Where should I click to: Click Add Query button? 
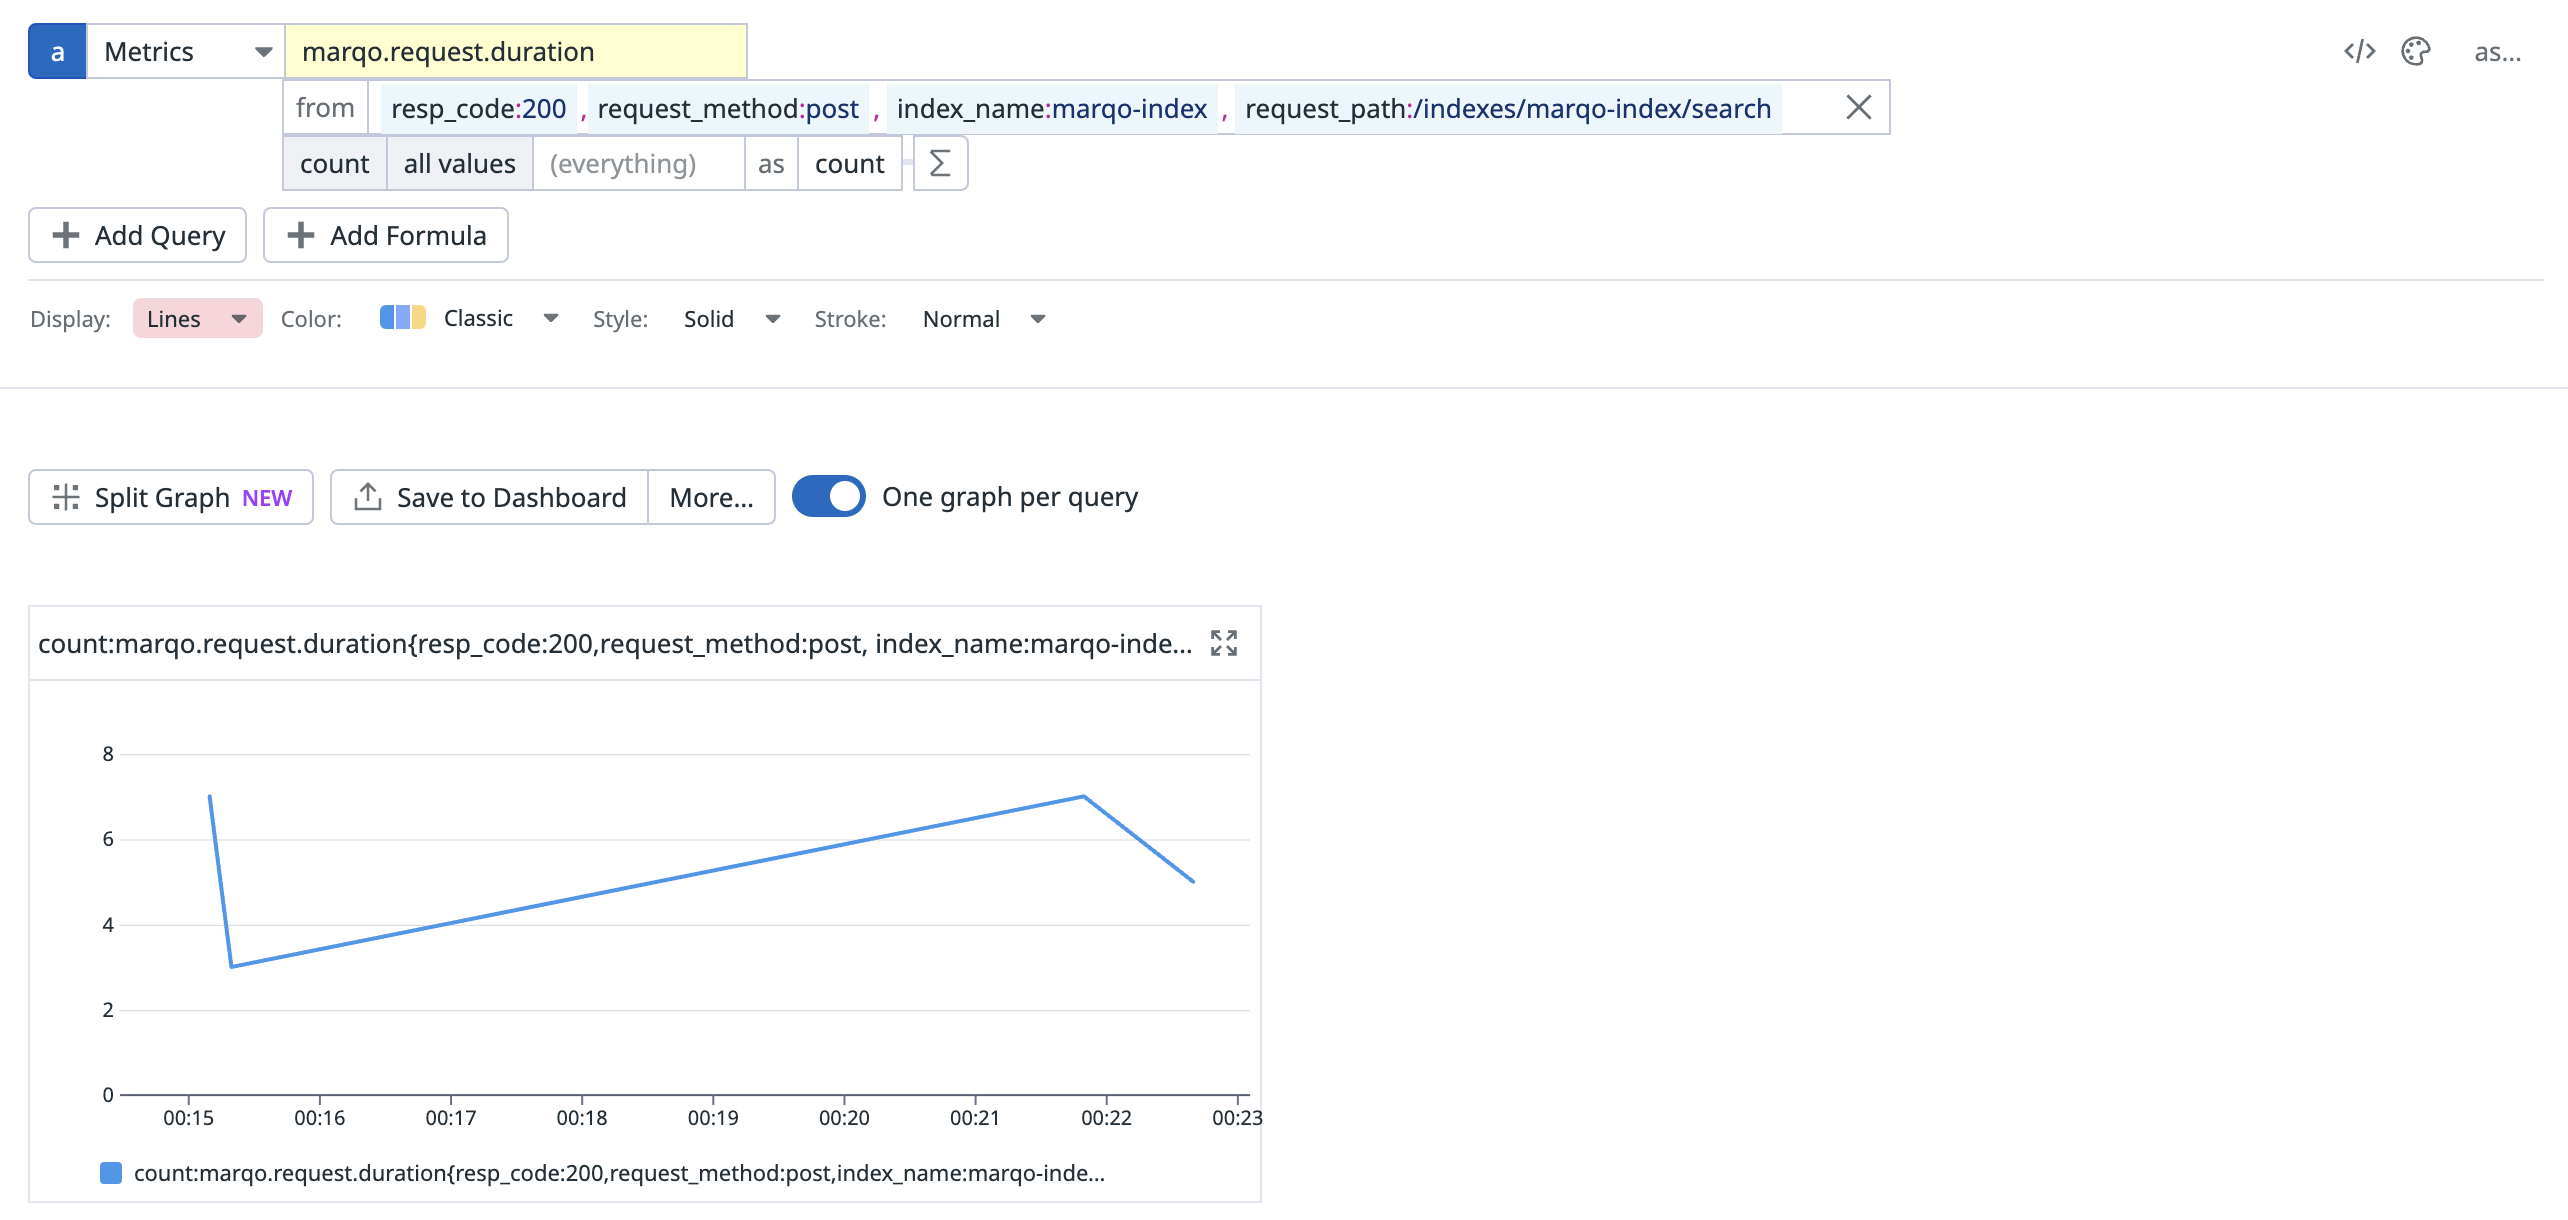pos(138,236)
